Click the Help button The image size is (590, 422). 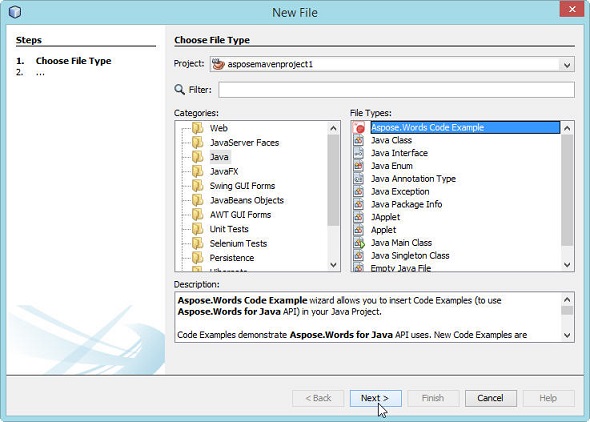(x=548, y=398)
